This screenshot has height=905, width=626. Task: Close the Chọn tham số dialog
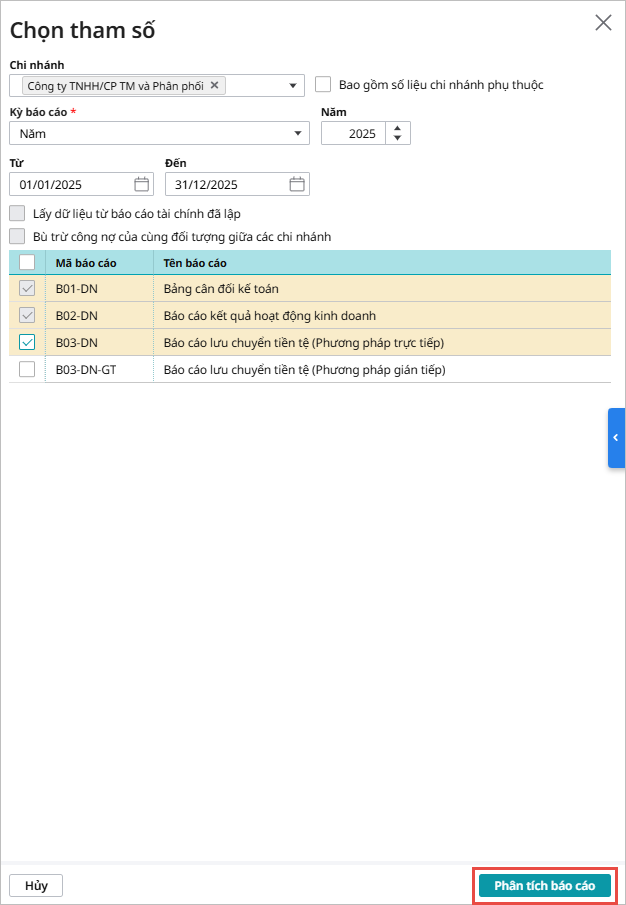(603, 23)
